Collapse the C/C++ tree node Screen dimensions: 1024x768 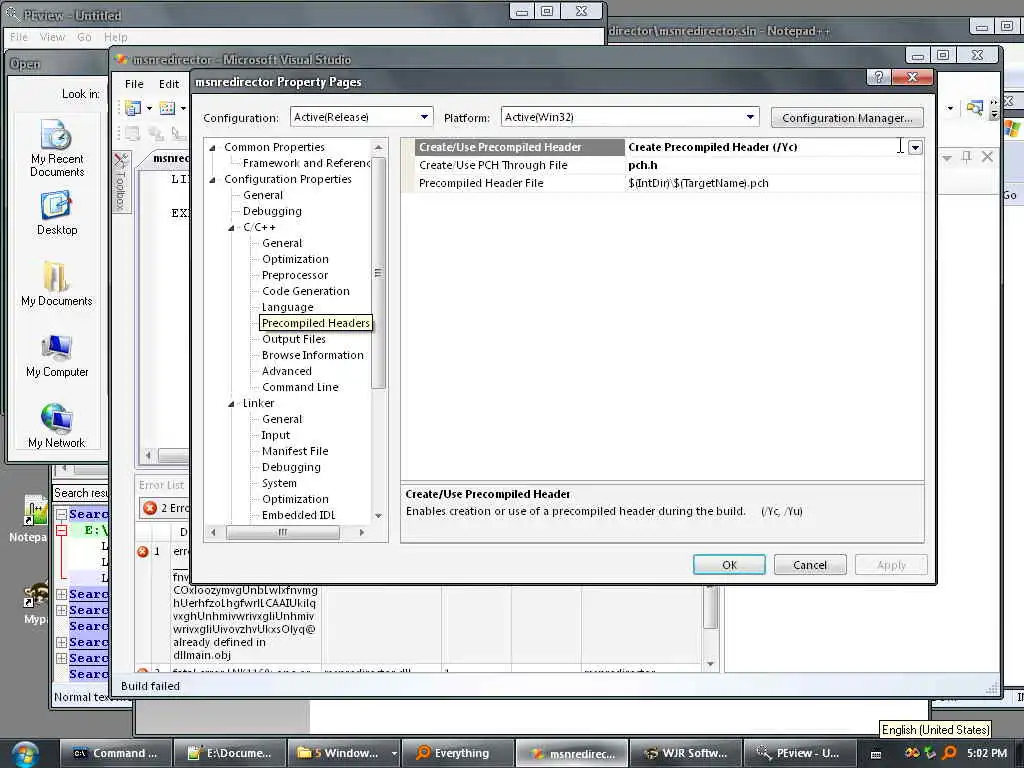(x=231, y=228)
